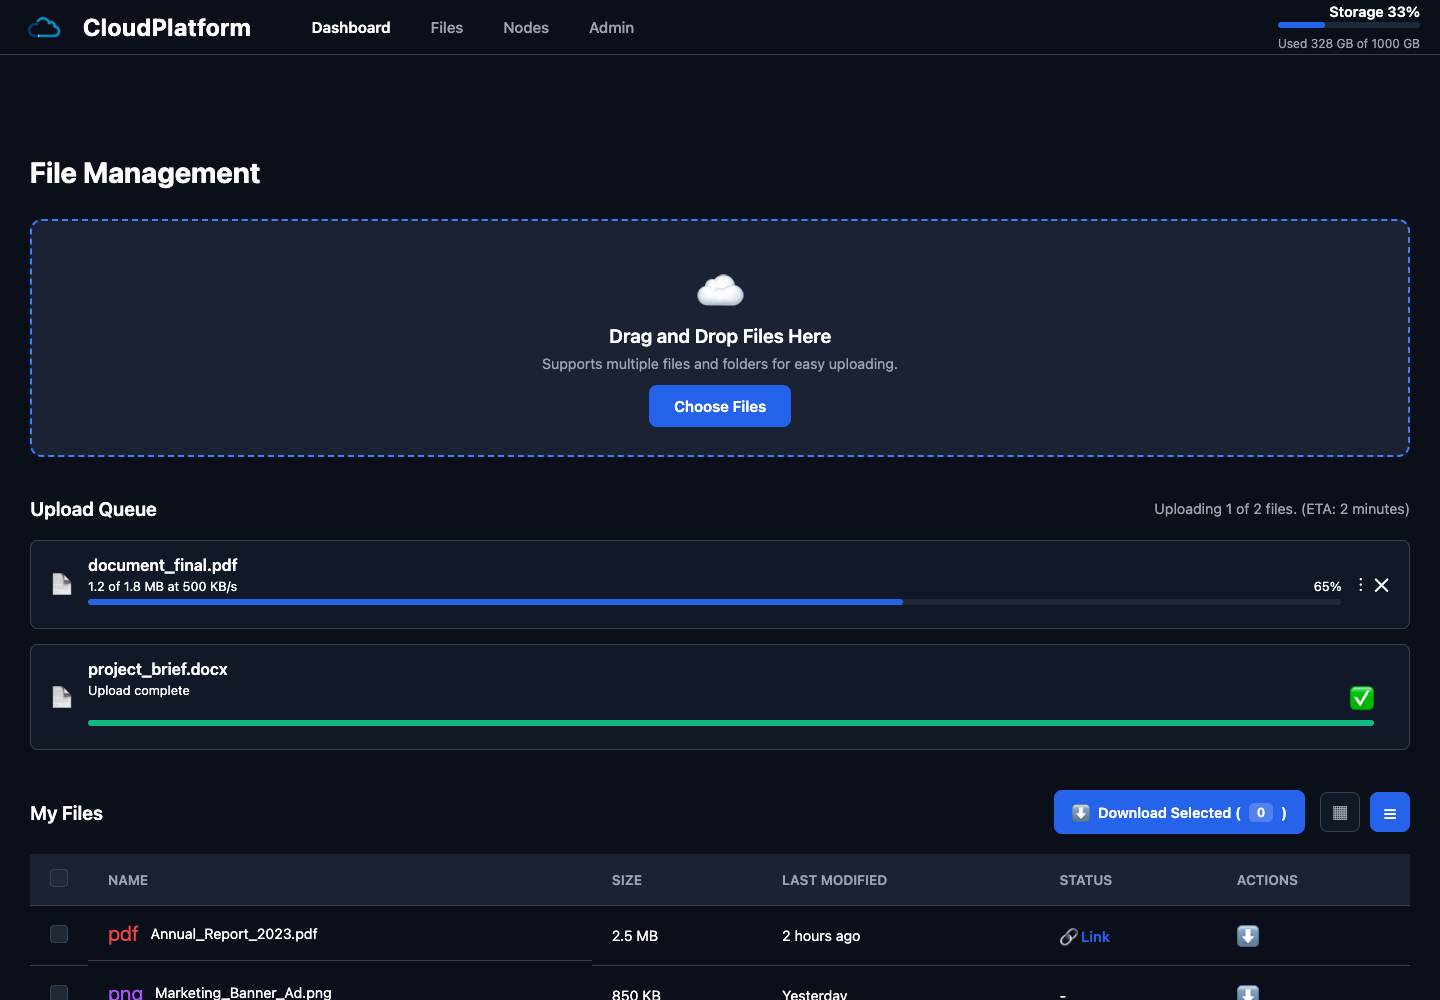The image size is (1440, 1000).
Task: Click the Storage 33% usage bar
Action: click(x=1349, y=25)
